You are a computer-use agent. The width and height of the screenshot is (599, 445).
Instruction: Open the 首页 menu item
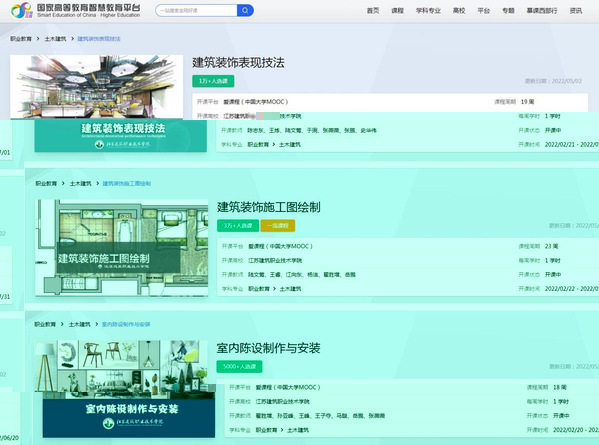[373, 11]
